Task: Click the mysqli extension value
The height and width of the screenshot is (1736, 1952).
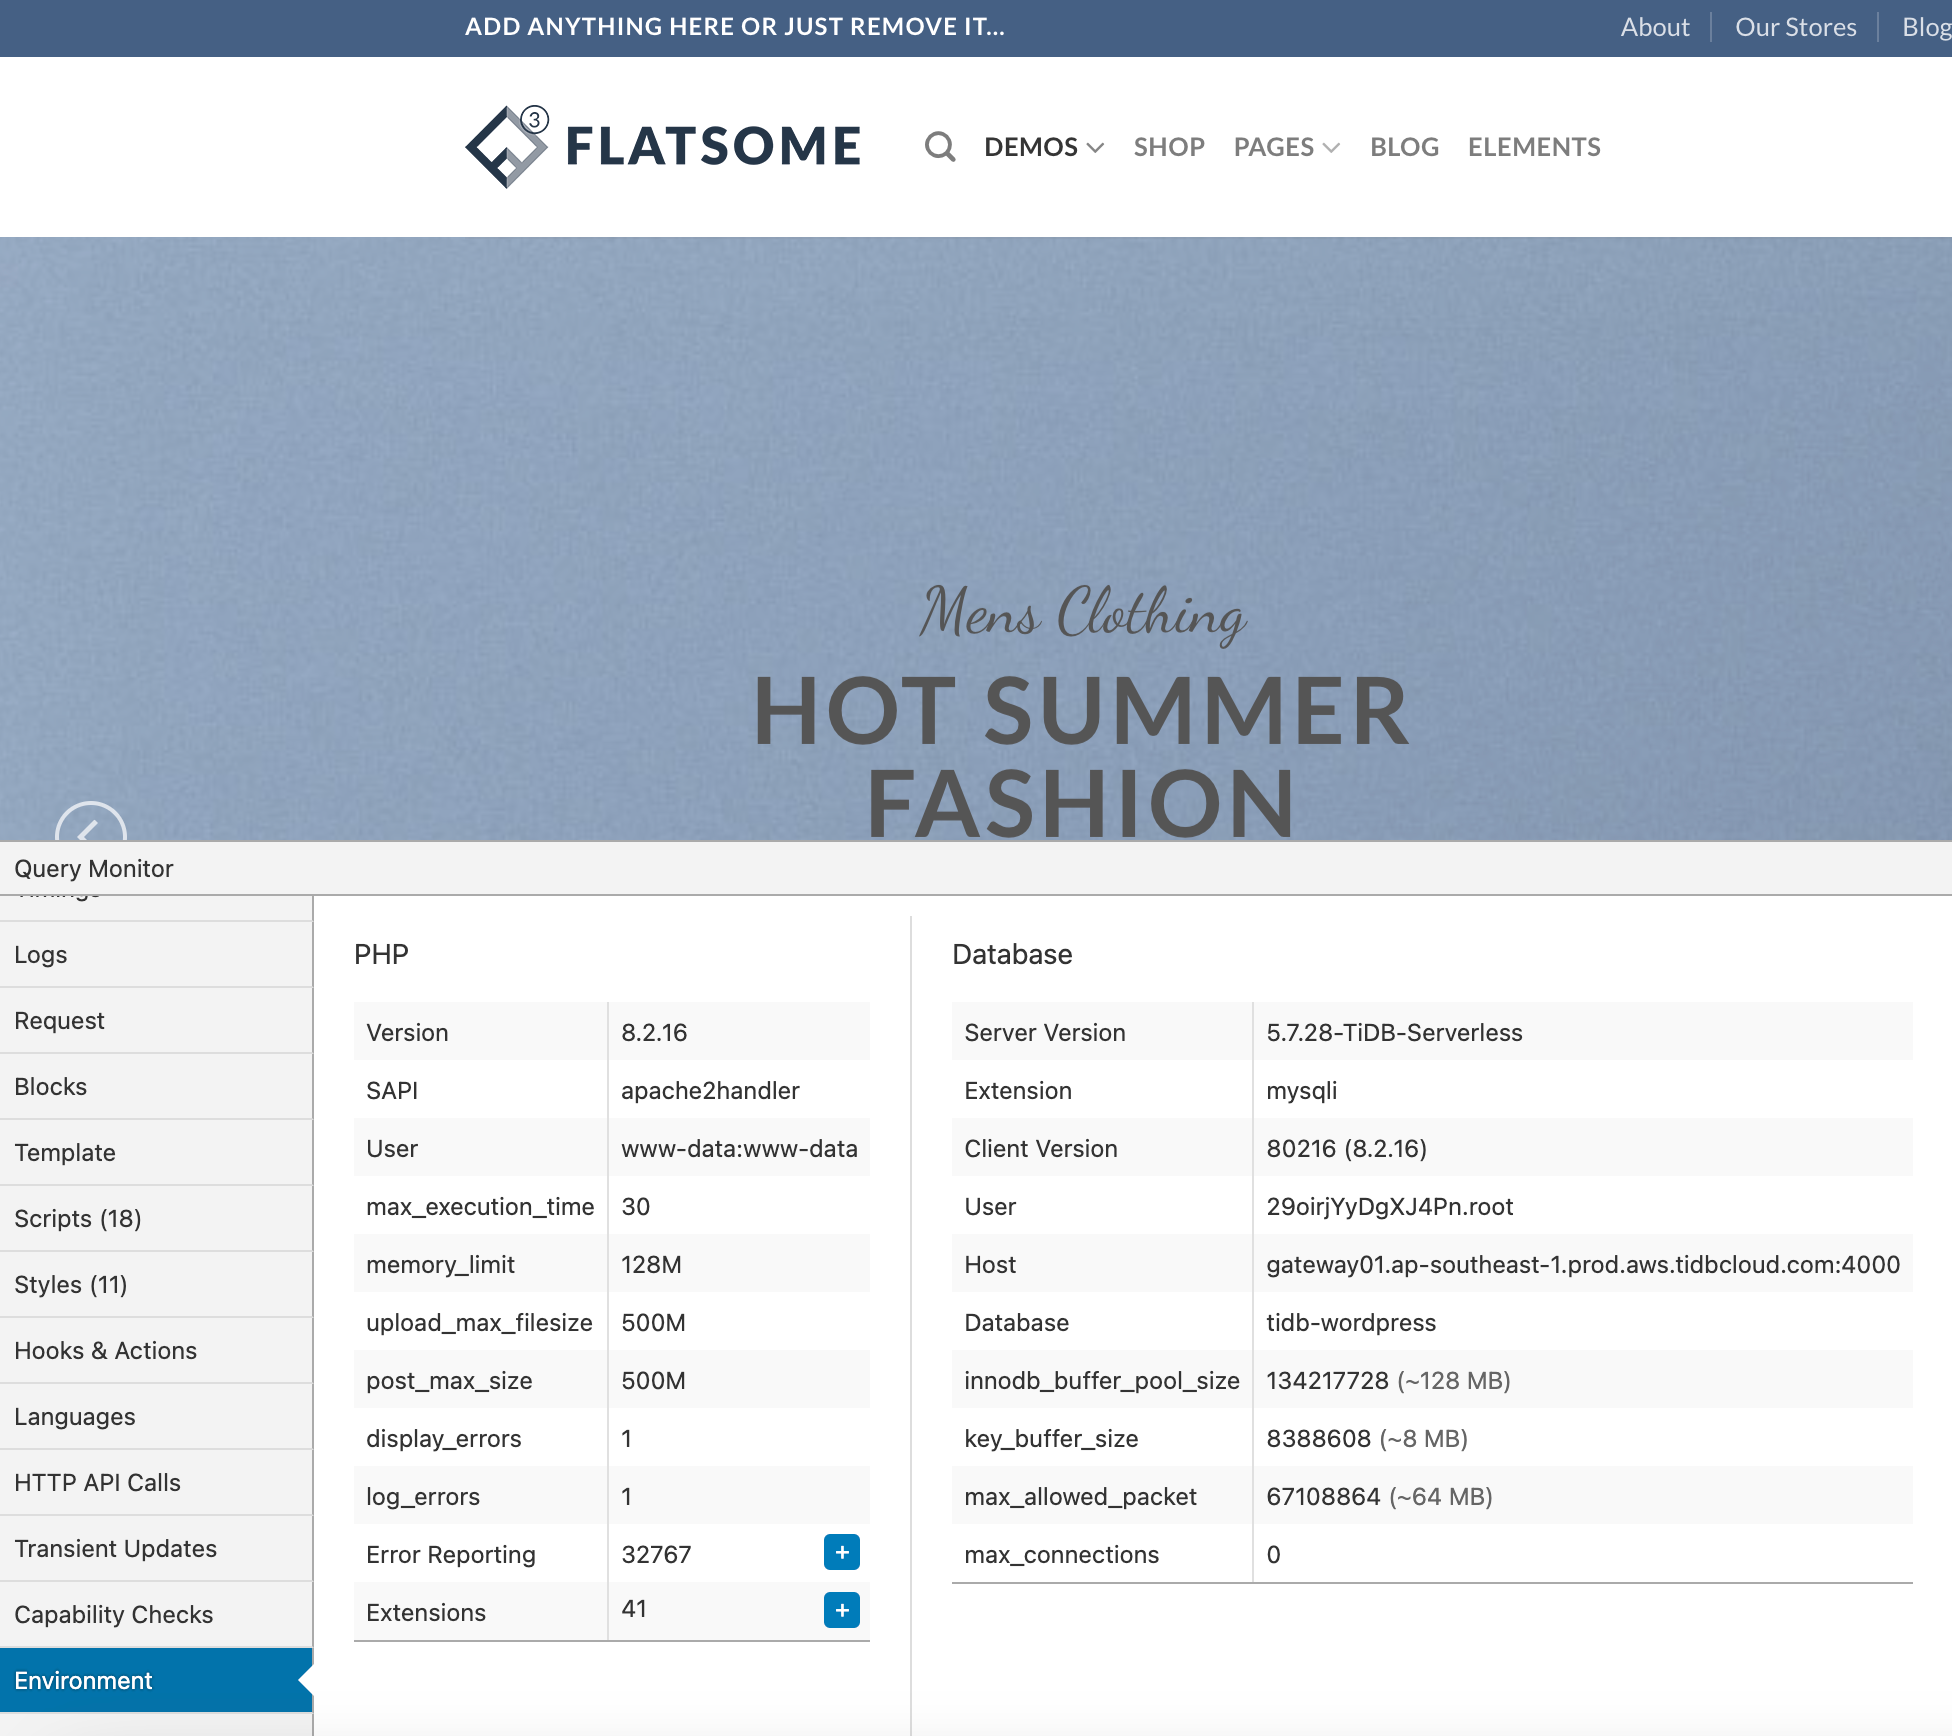Action: (1301, 1090)
